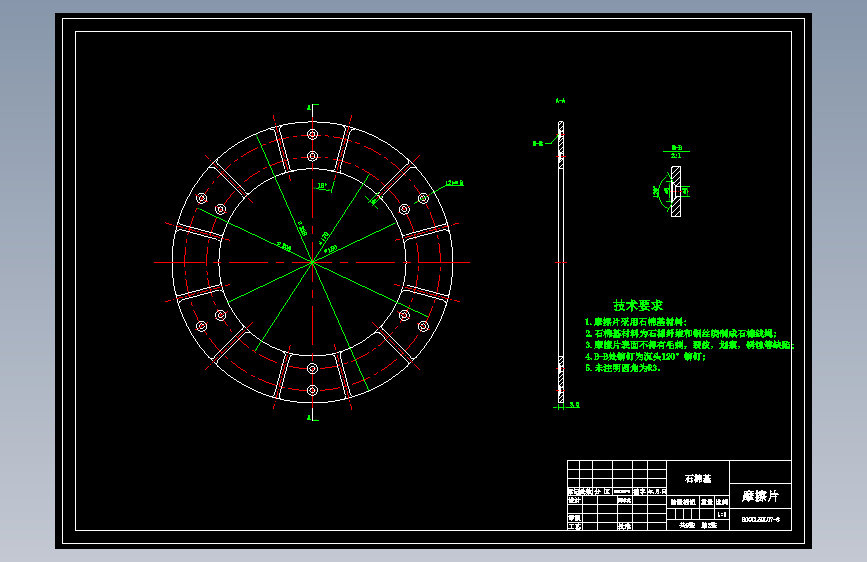The height and width of the screenshot is (562, 867).
Task: Click the 'φ180' diameter dimension text
Action: 331,249
